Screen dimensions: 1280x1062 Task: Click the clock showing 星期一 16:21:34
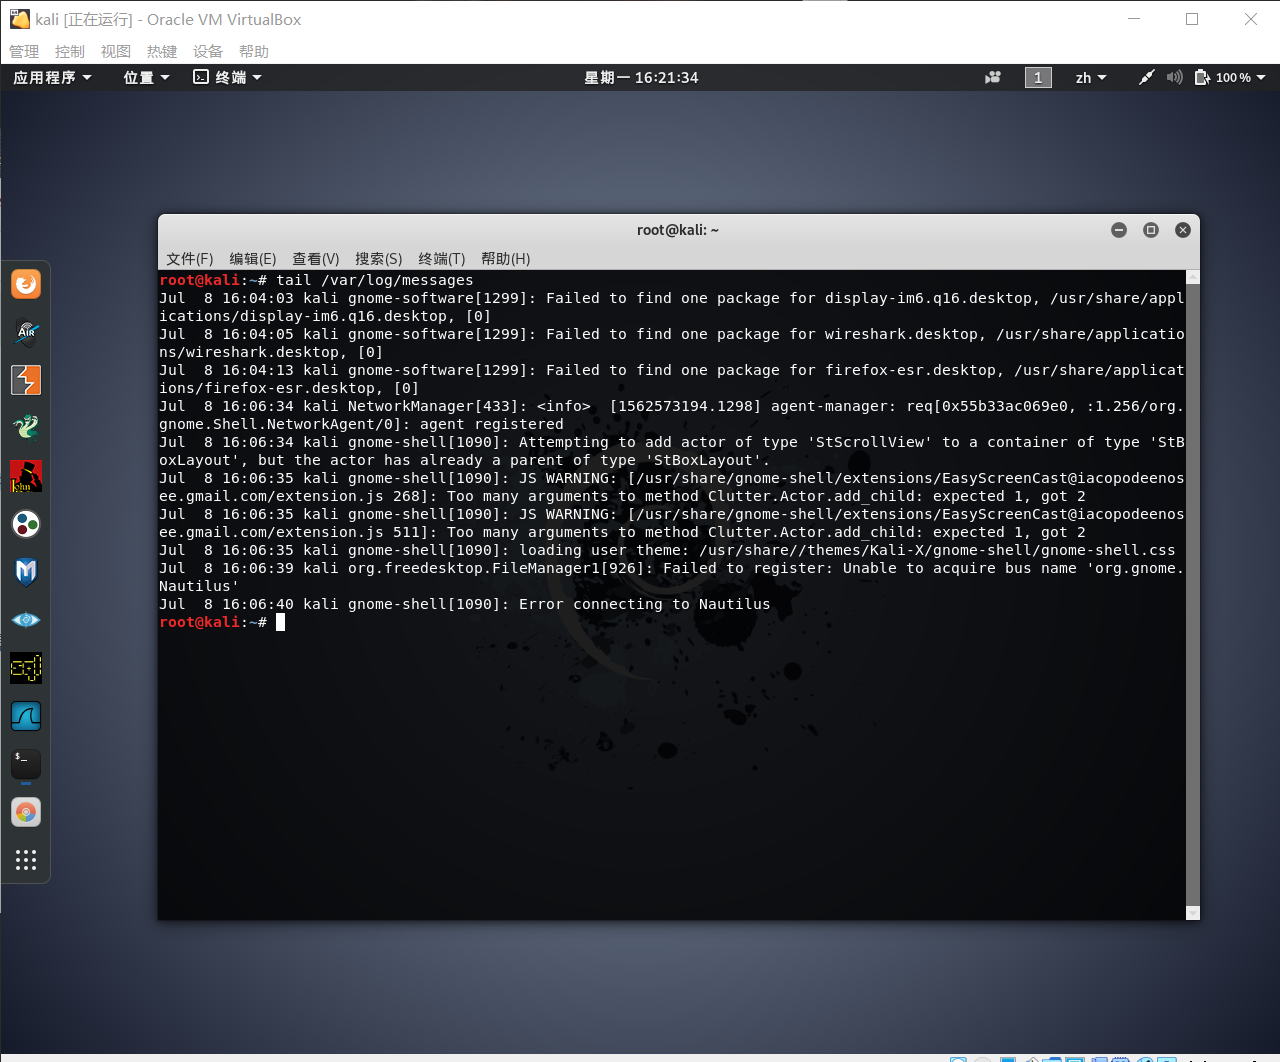click(x=640, y=77)
